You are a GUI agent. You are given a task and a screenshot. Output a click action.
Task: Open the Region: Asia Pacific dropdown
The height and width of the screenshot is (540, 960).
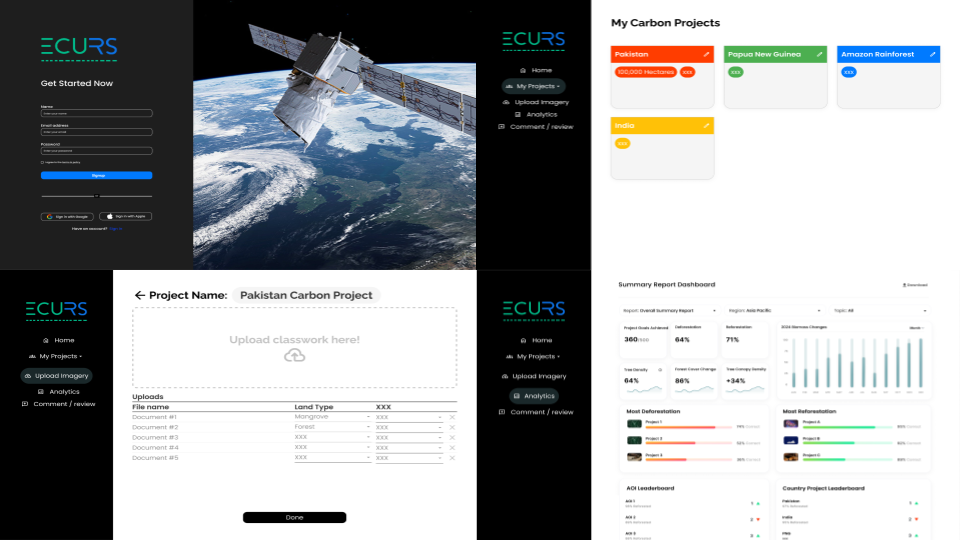tap(774, 310)
